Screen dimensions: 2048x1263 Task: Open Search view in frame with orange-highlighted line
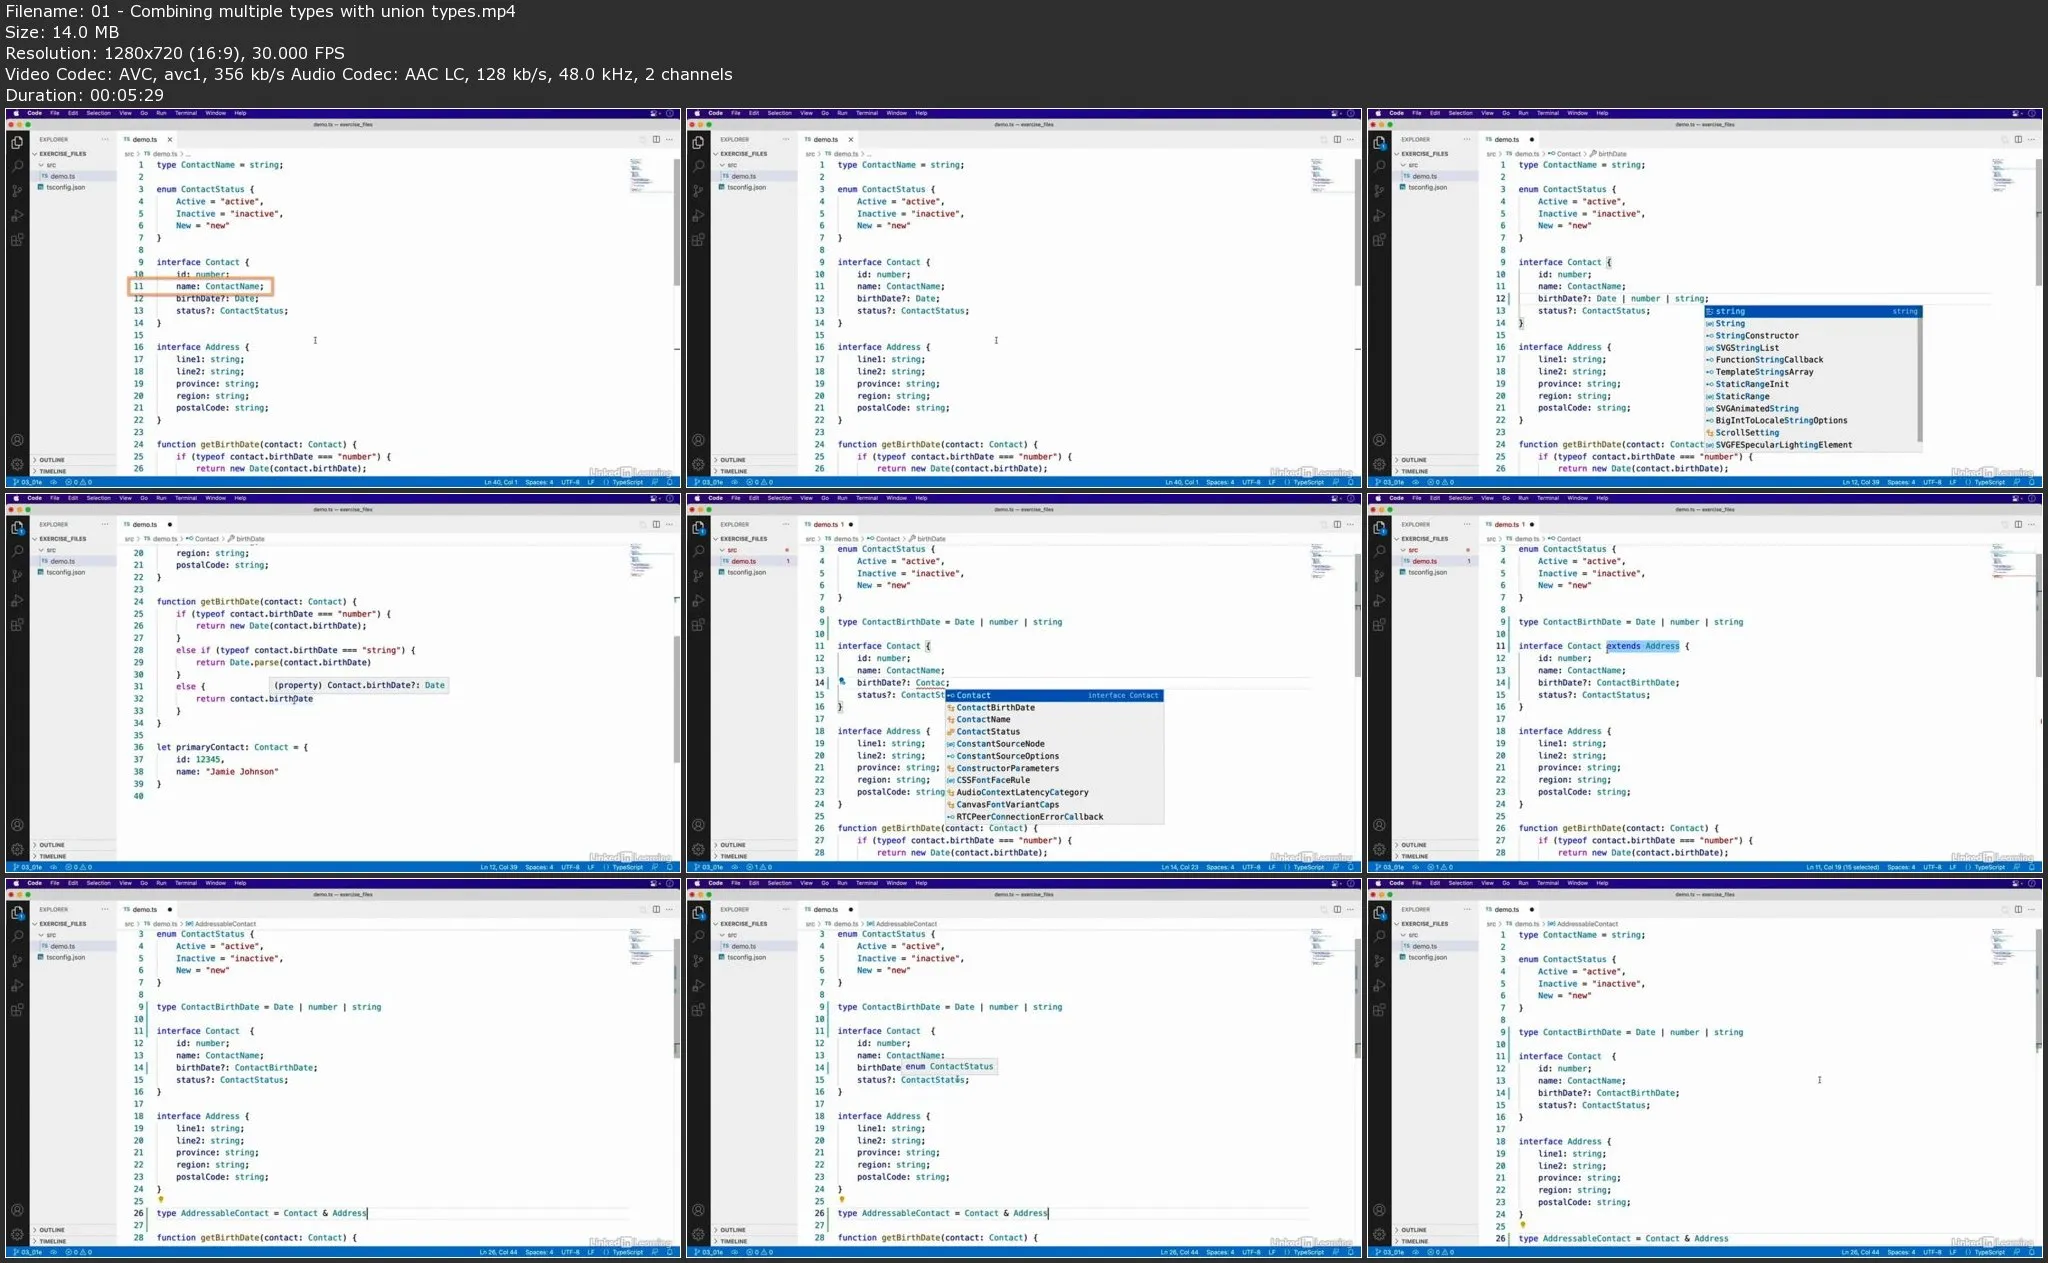17,166
